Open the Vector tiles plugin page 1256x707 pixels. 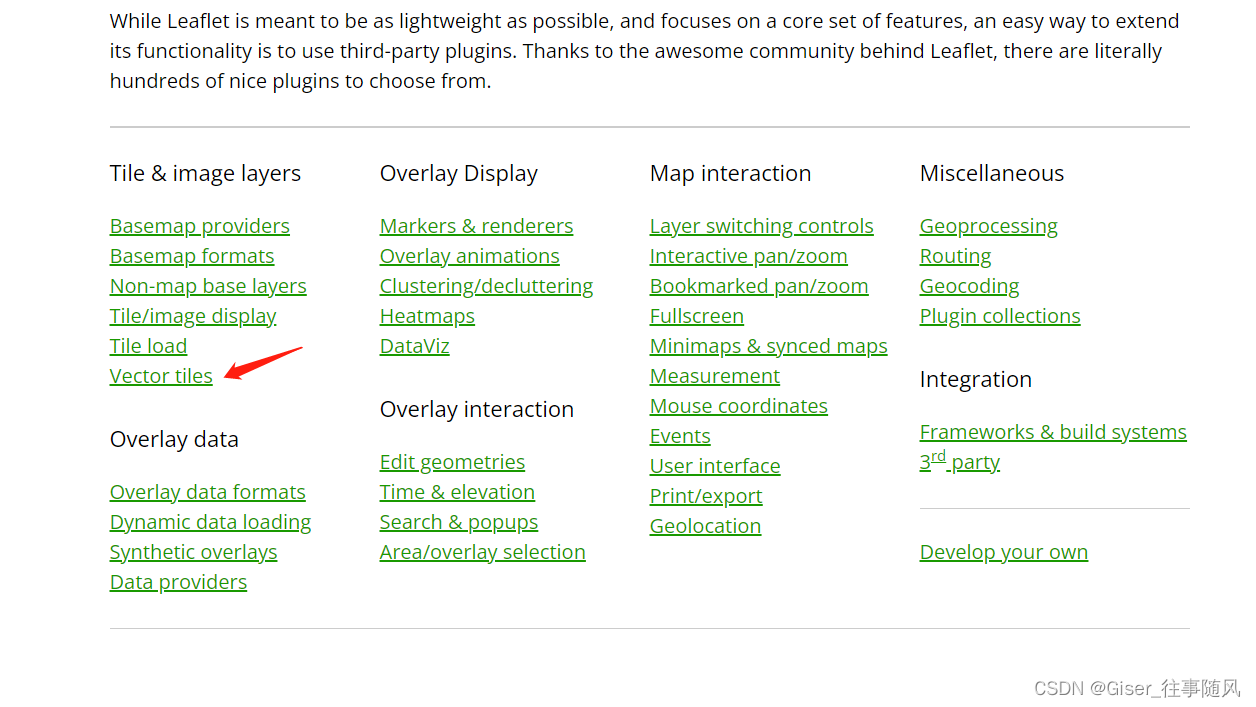point(160,376)
